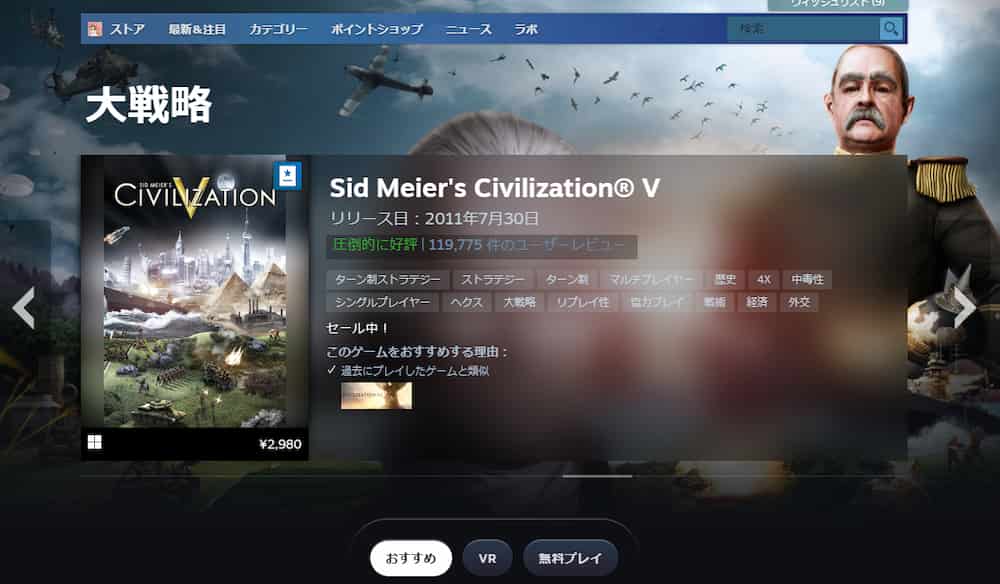Go to previous carousel item arrow
1000x584 pixels.
coord(24,308)
